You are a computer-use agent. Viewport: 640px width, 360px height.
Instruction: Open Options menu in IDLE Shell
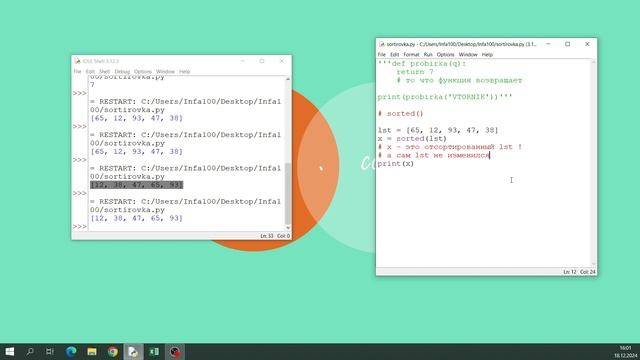(x=143, y=72)
